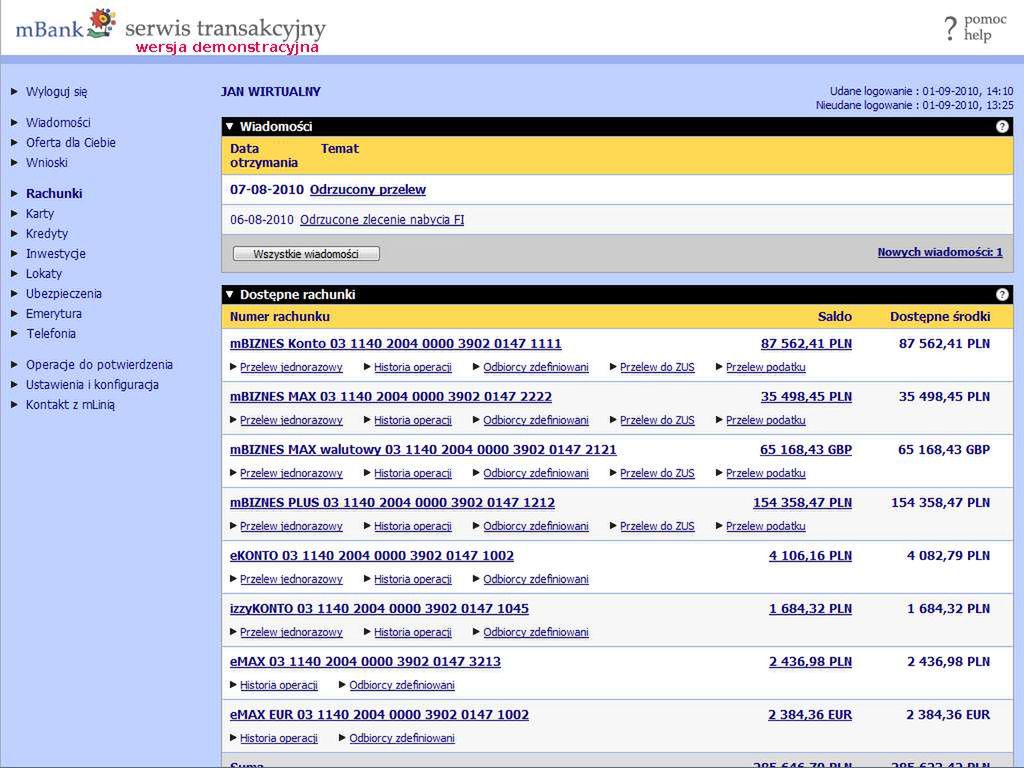1024x768 pixels.
Task: Click the 35 498,45 PLN saldo link
Action: point(806,396)
